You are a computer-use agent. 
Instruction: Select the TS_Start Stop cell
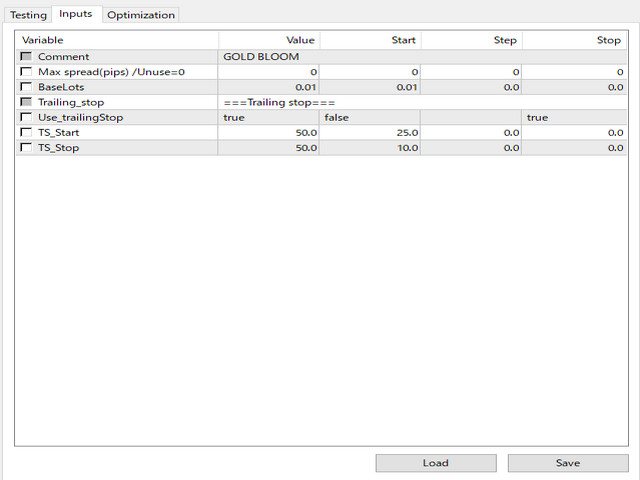(x=574, y=133)
